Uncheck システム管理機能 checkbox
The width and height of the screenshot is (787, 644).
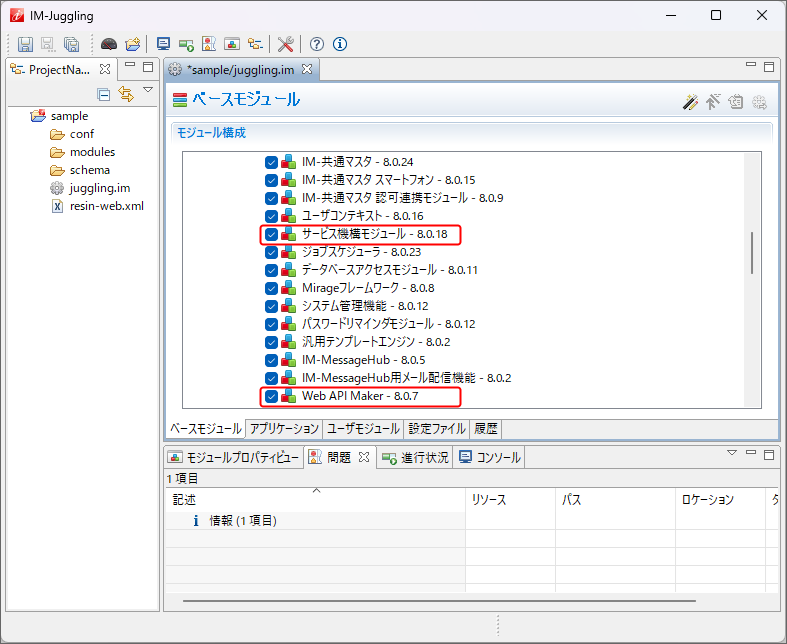[271, 306]
